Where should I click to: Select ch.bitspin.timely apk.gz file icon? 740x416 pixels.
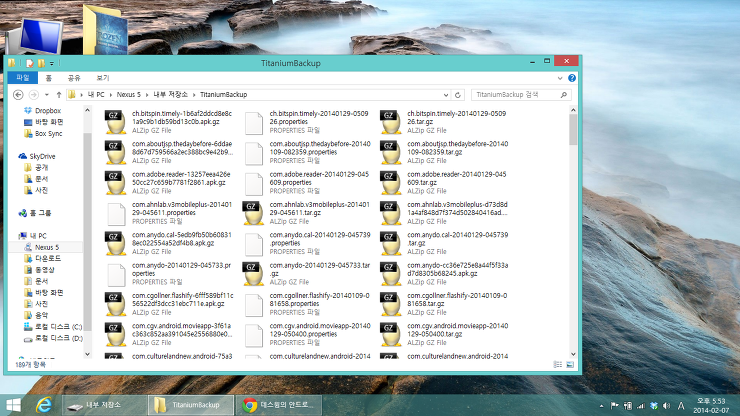point(116,122)
